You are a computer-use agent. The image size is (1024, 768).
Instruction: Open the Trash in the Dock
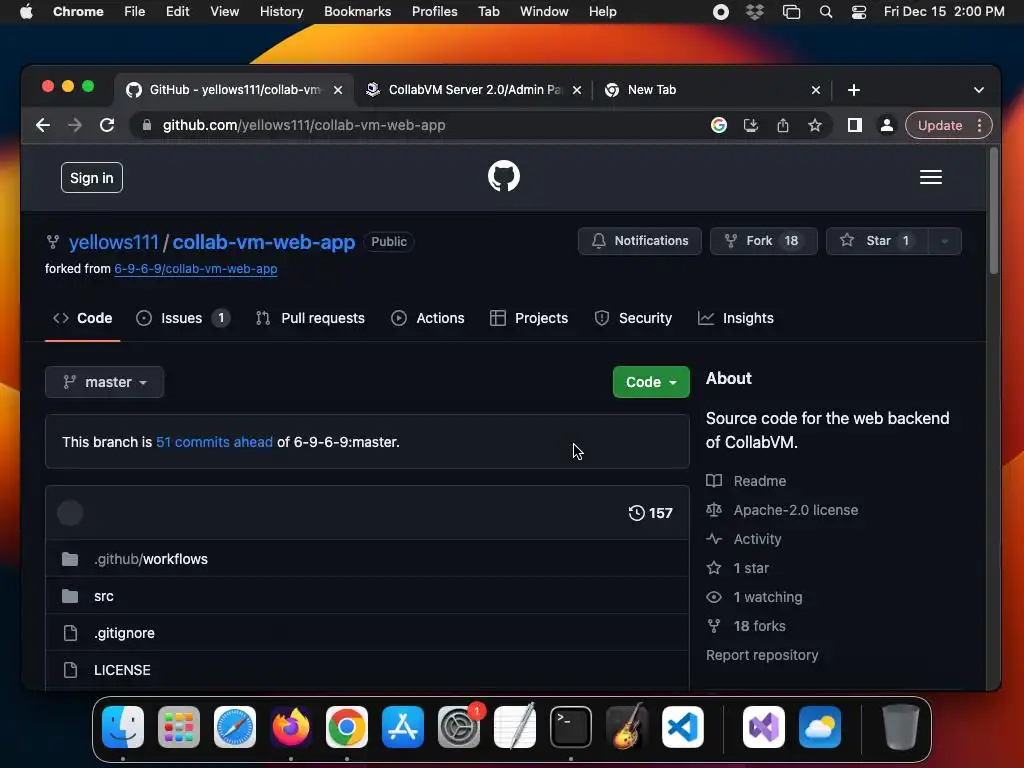point(901,727)
